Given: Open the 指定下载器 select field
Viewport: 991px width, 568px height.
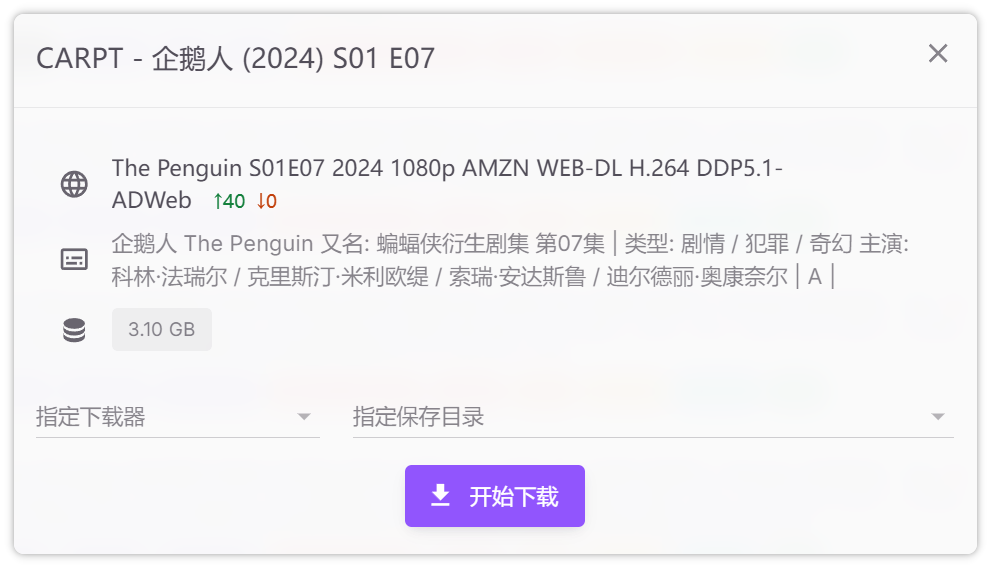Looking at the screenshot, I should (160, 417).
